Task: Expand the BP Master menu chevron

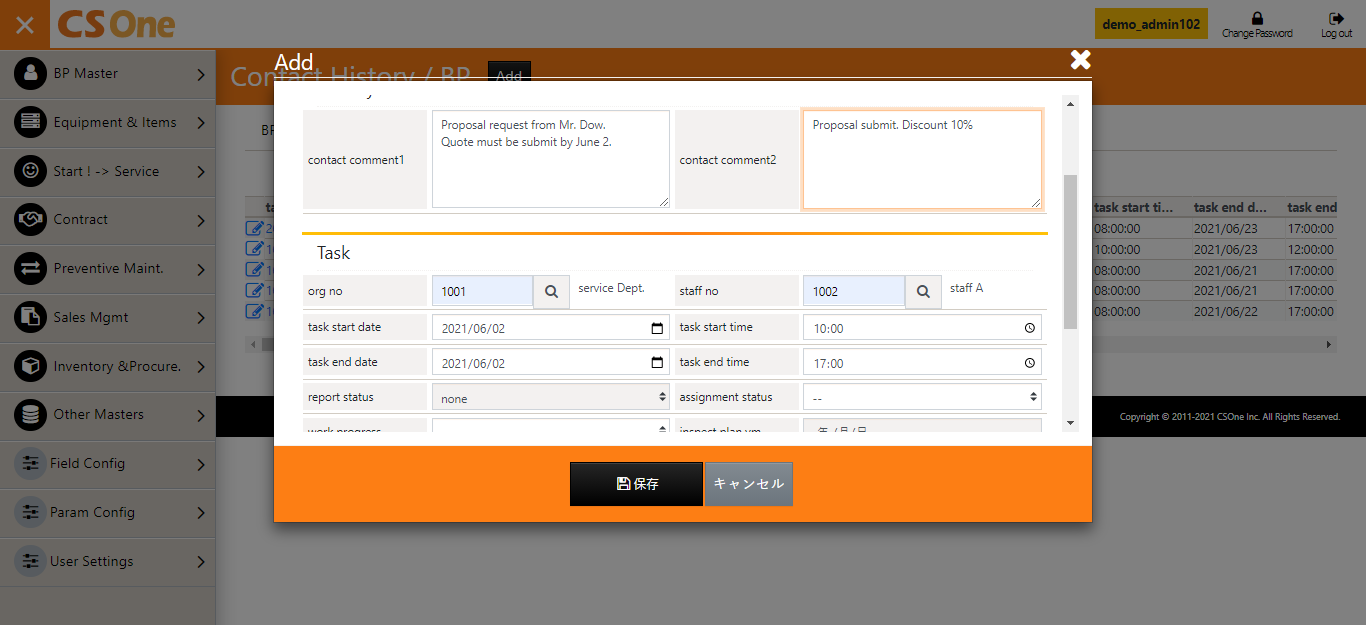Action: pos(200,74)
